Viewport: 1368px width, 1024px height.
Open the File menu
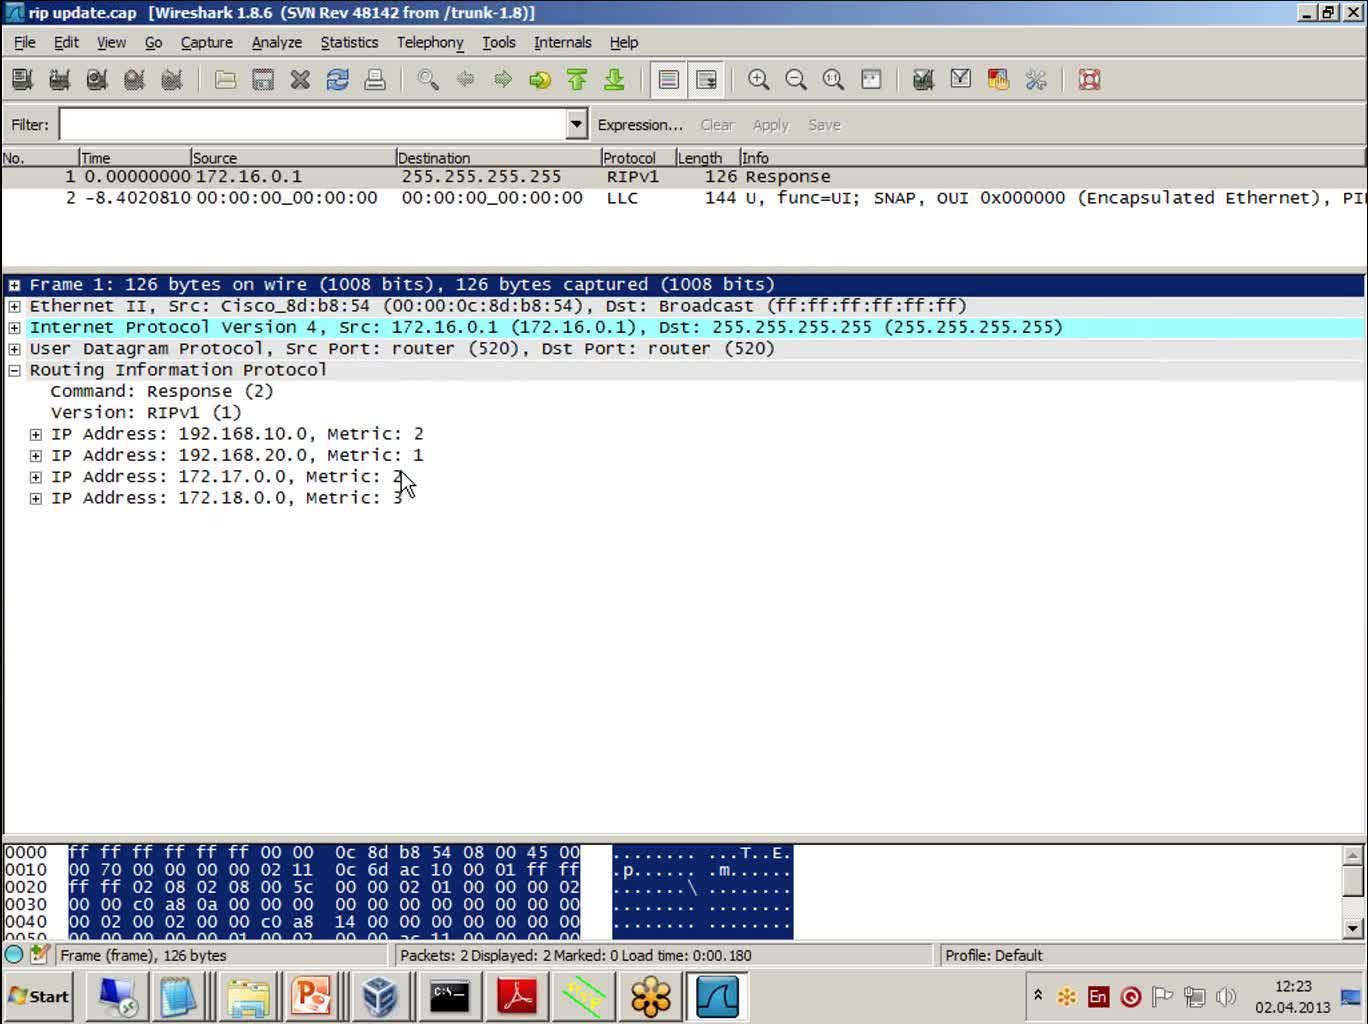(25, 42)
